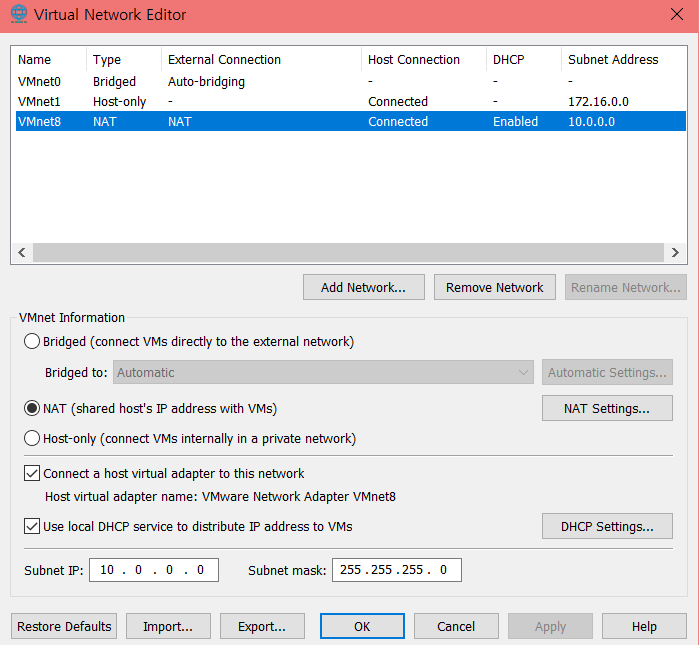Select the NAT radio button
699x645 pixels.
[x=32, y=408]
